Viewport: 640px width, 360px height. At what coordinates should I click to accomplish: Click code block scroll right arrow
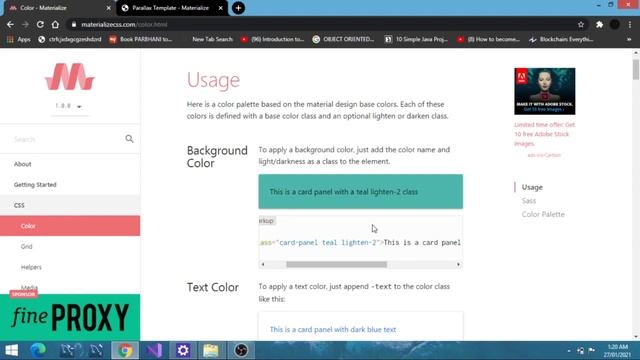(x=458, y=264)
